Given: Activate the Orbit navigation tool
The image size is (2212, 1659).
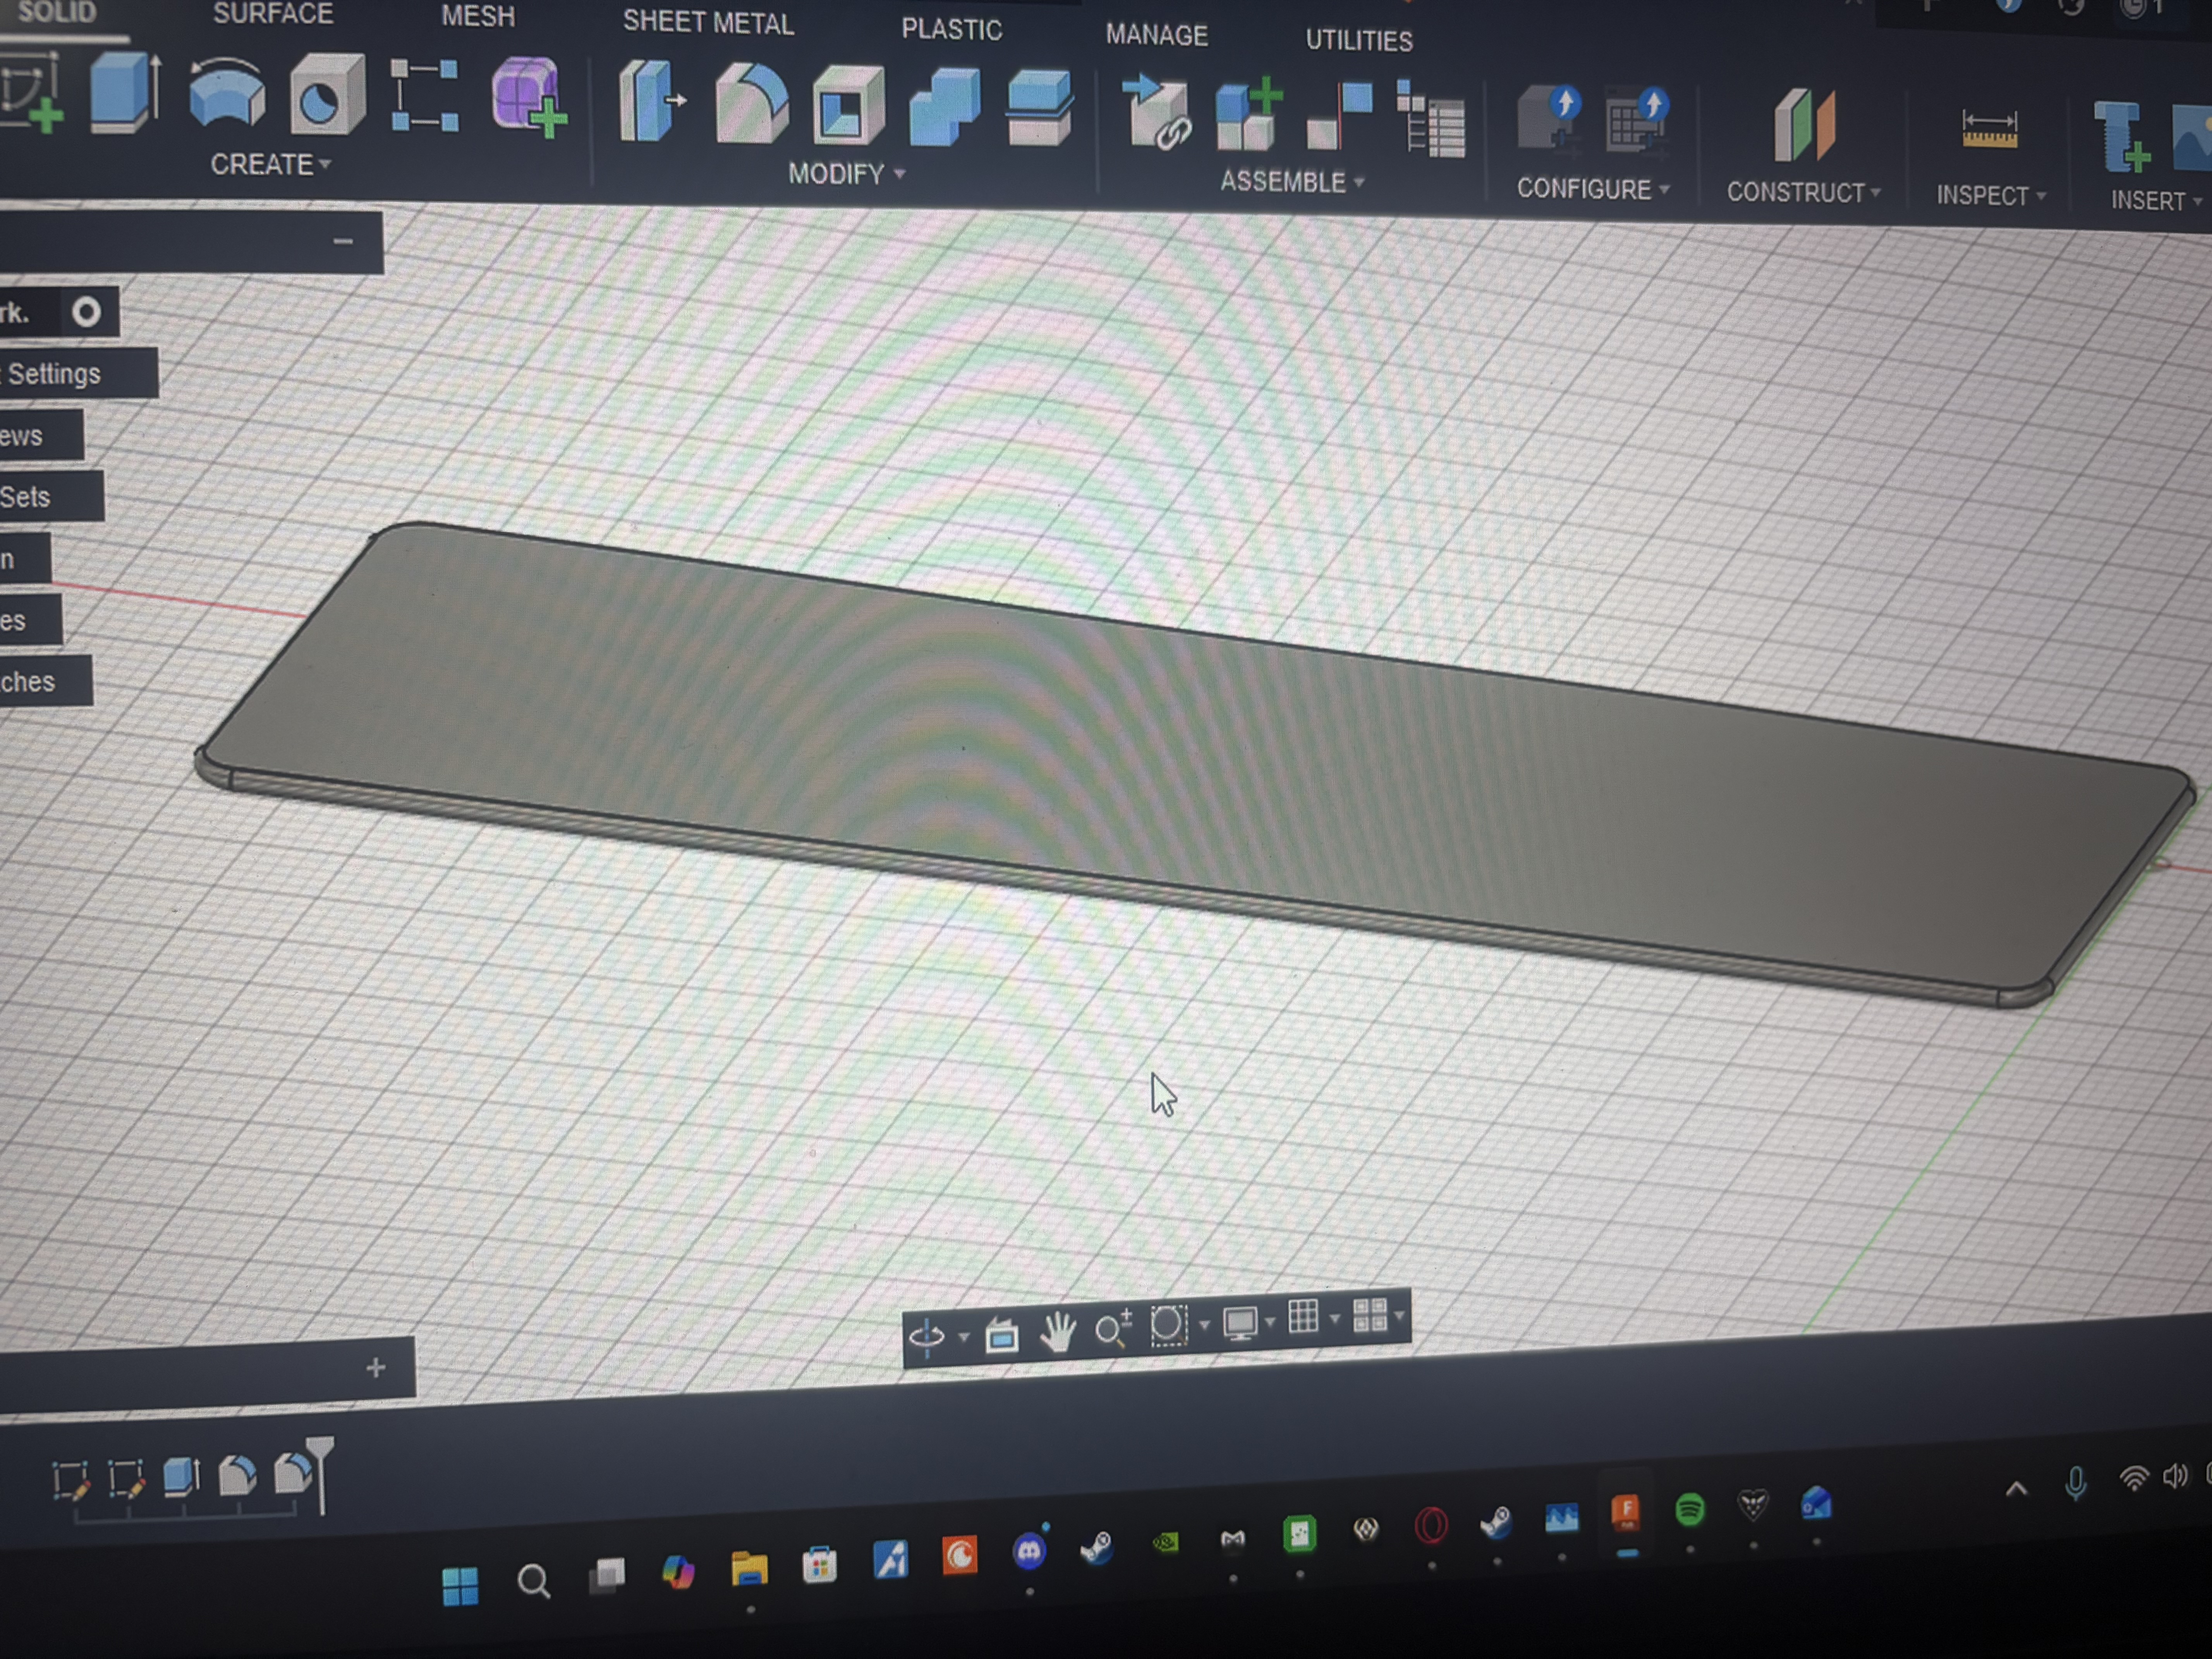Looking at the screenshot, I should coord(927,1337).
